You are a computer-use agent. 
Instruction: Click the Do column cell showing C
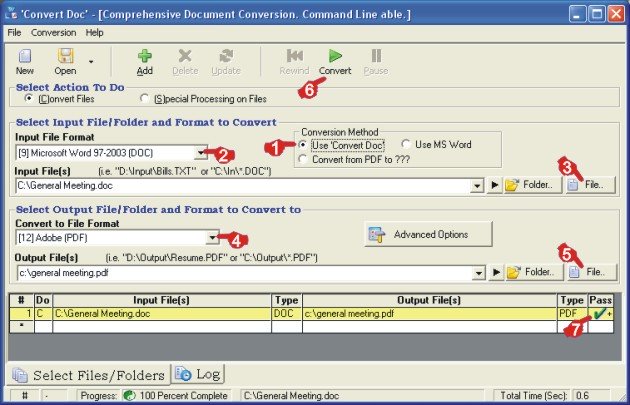click(43, 314)
